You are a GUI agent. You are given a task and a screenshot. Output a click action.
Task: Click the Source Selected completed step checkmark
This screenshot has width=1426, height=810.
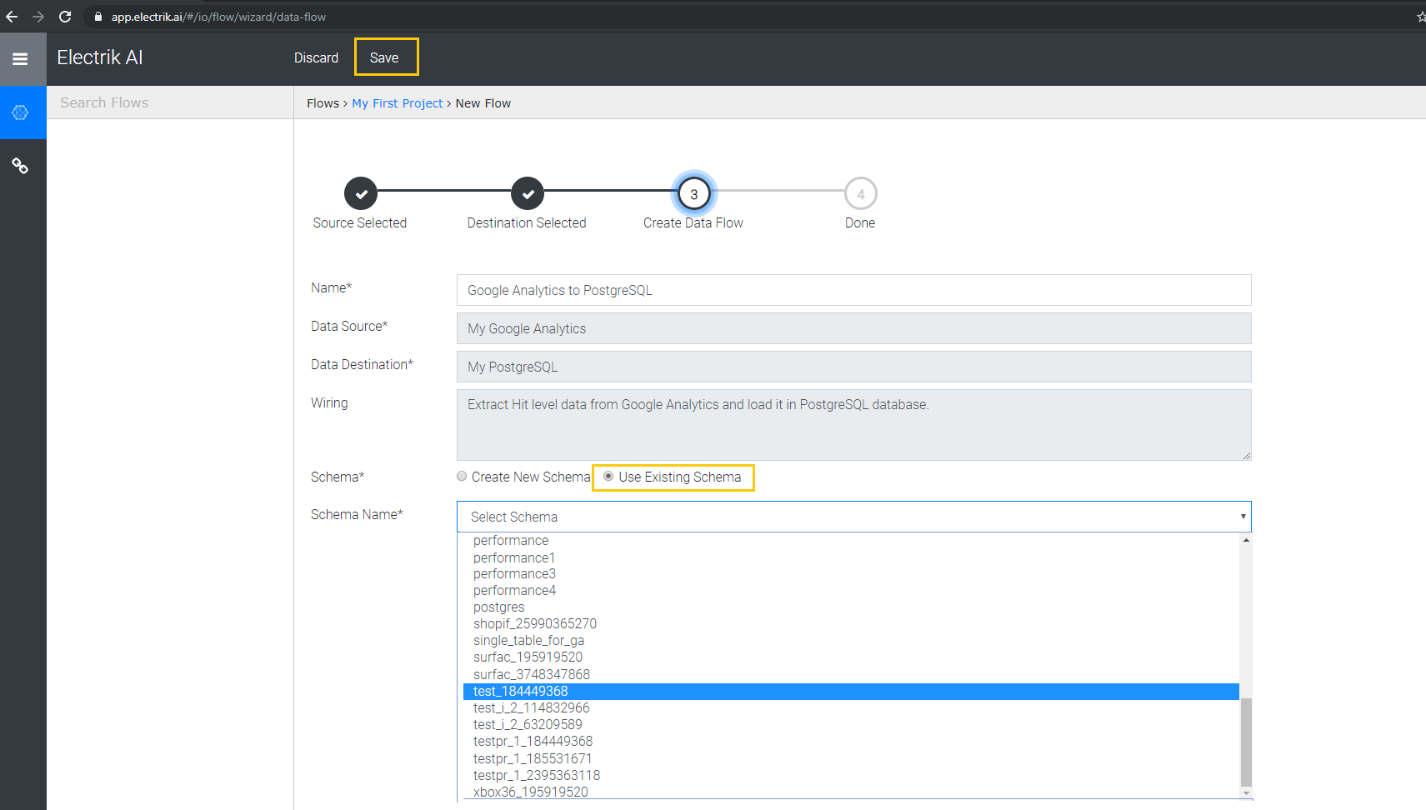pos(361,193)
